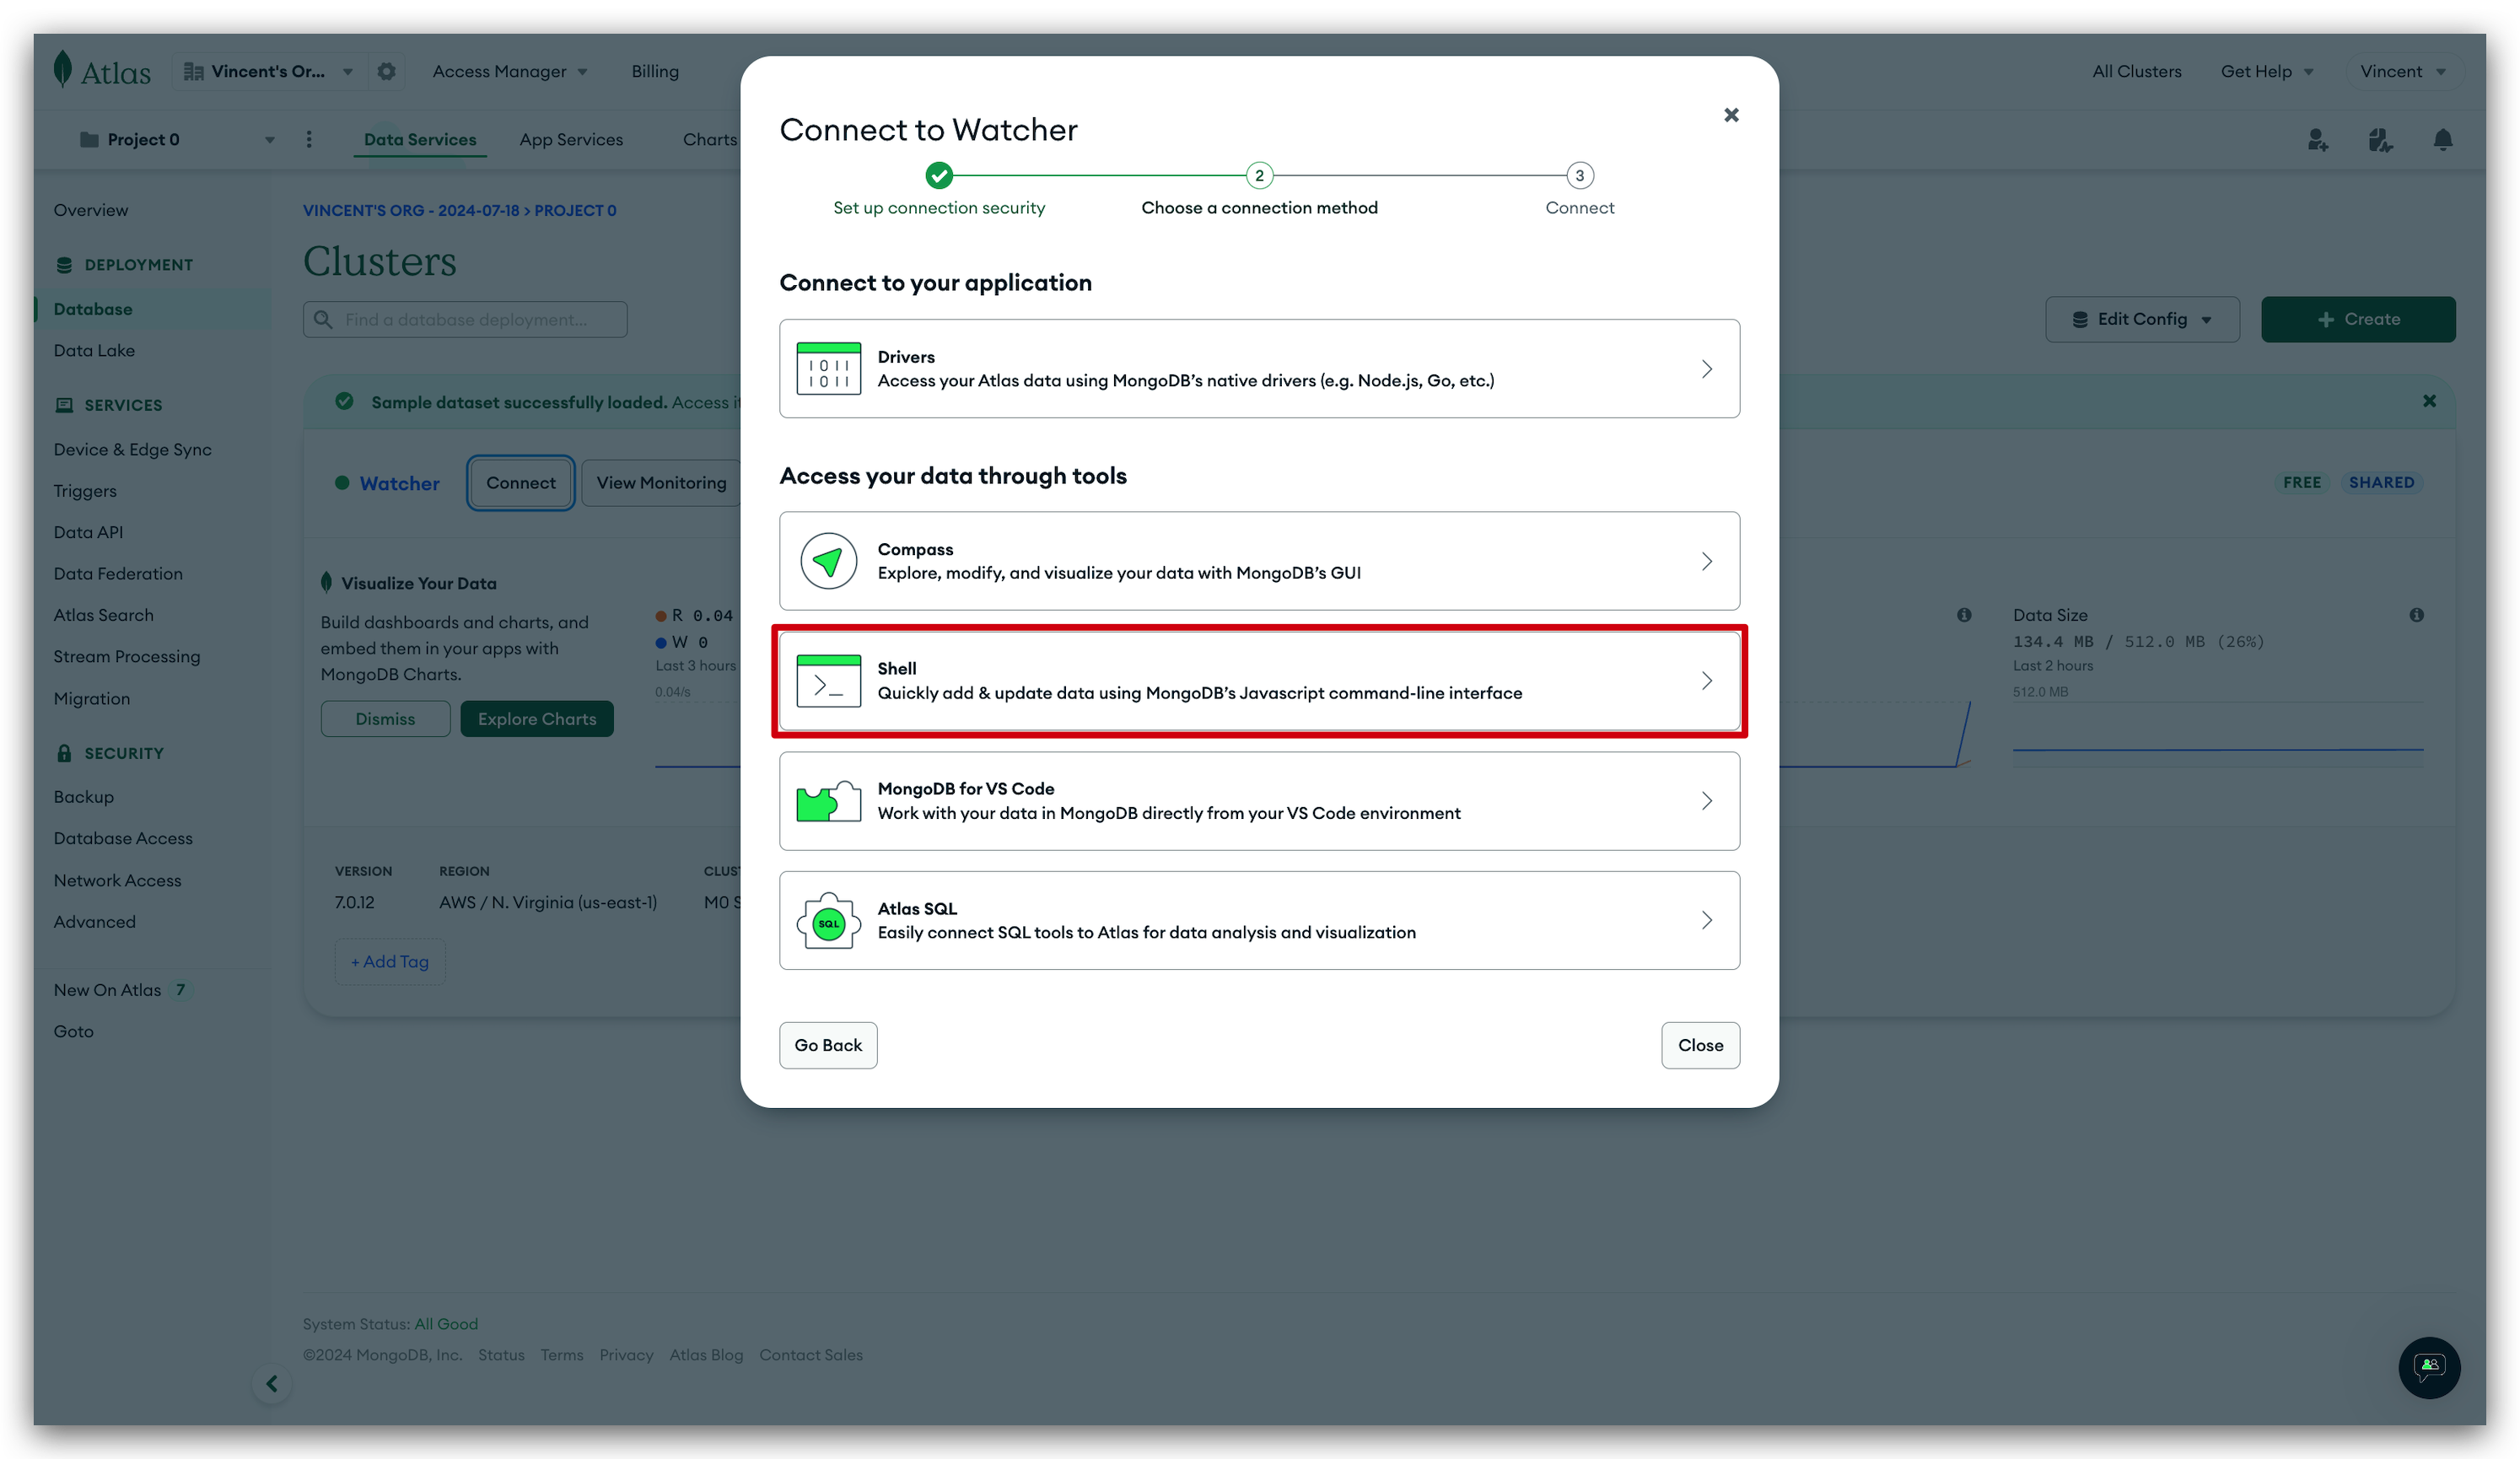Open project options three-dot menu
Image resolution: width=2520 pixels, height=1459 pixels.
click(x=309, y=139)
